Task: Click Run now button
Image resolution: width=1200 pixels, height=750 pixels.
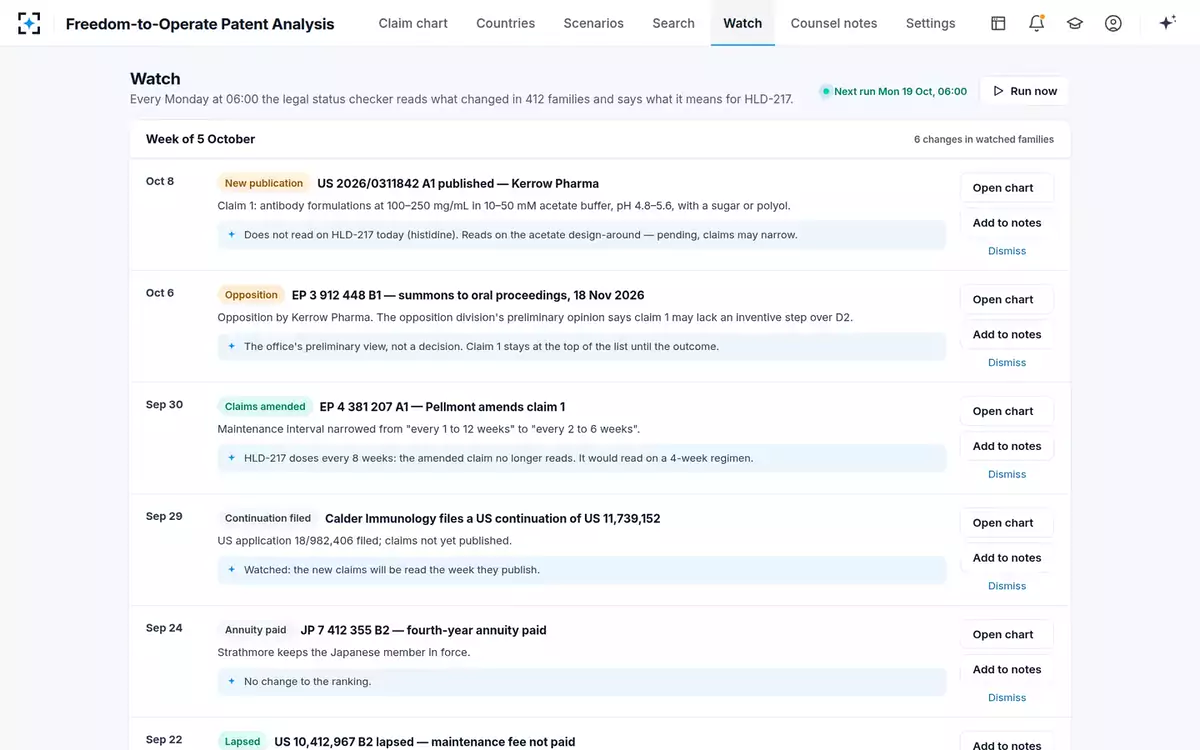Action: click(1025, 91)
